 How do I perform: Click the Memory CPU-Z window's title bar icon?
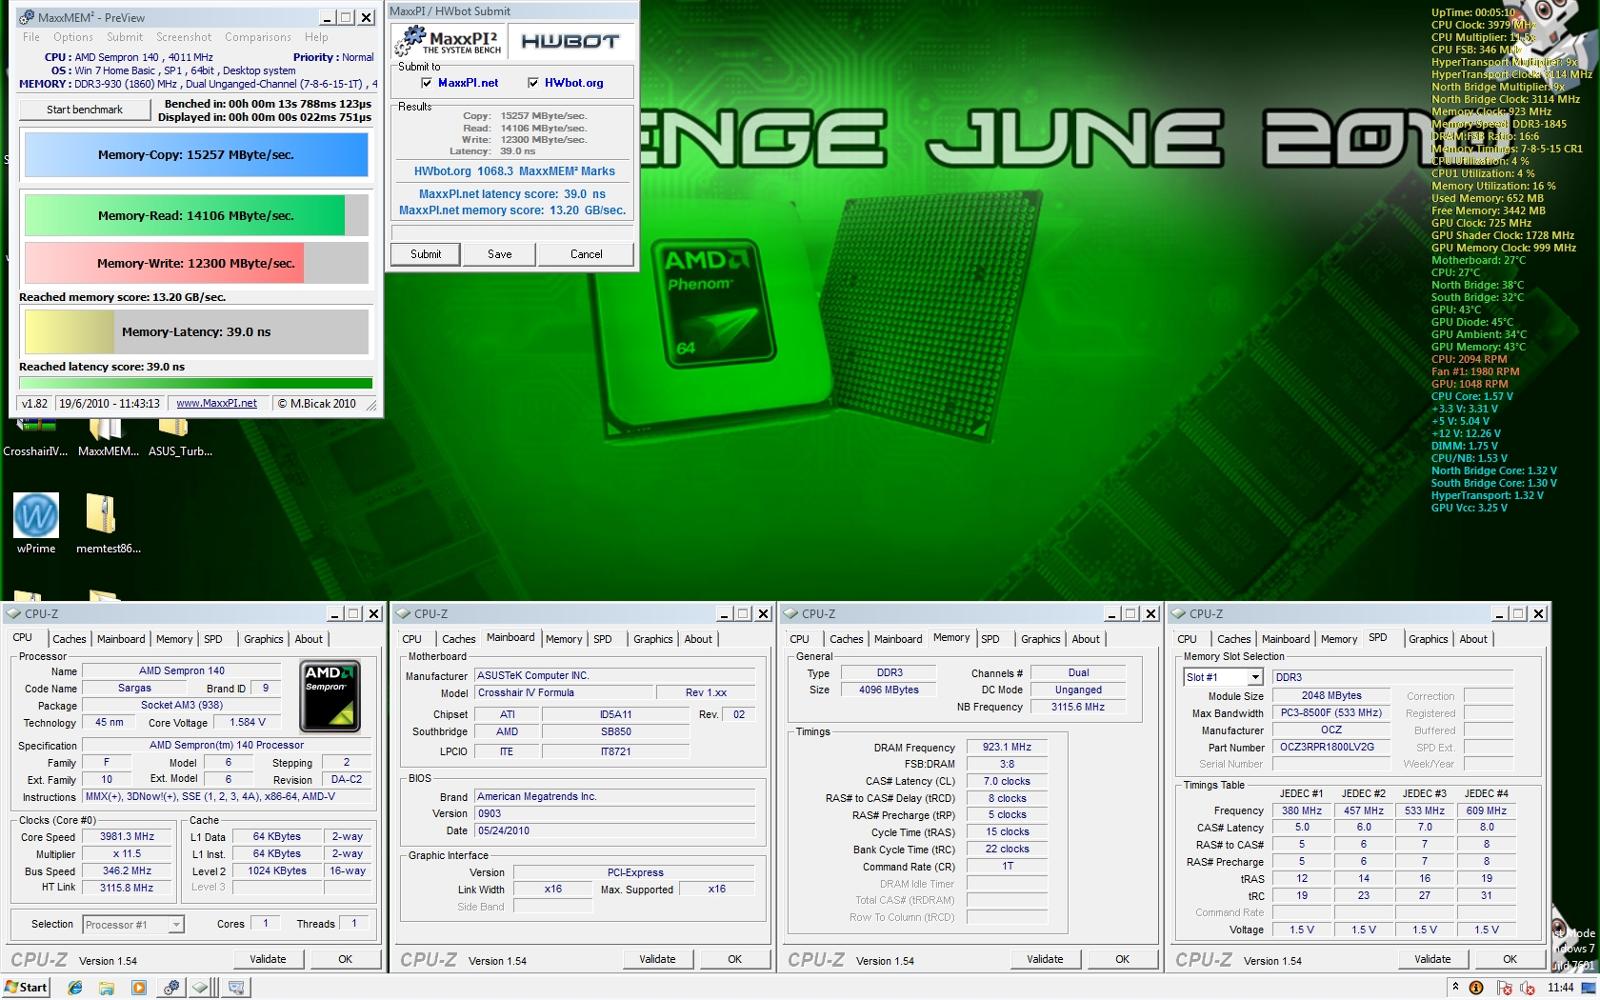click(791, 614)
